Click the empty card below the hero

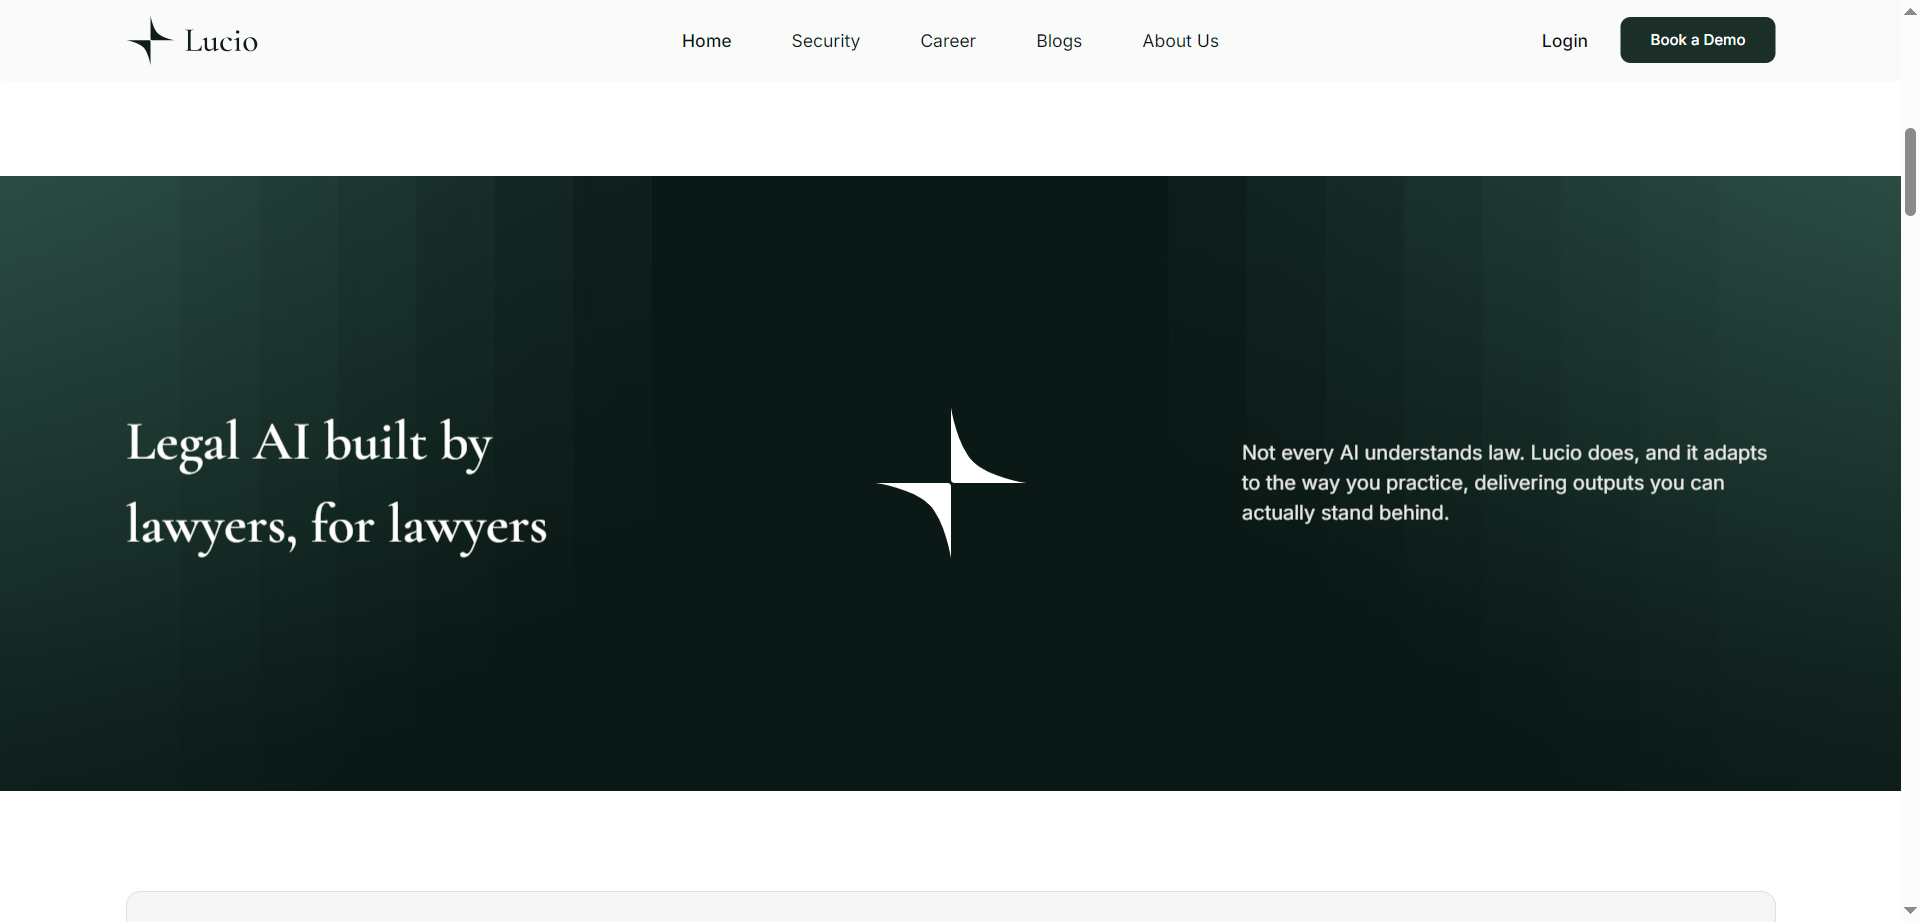pos(950,908)
